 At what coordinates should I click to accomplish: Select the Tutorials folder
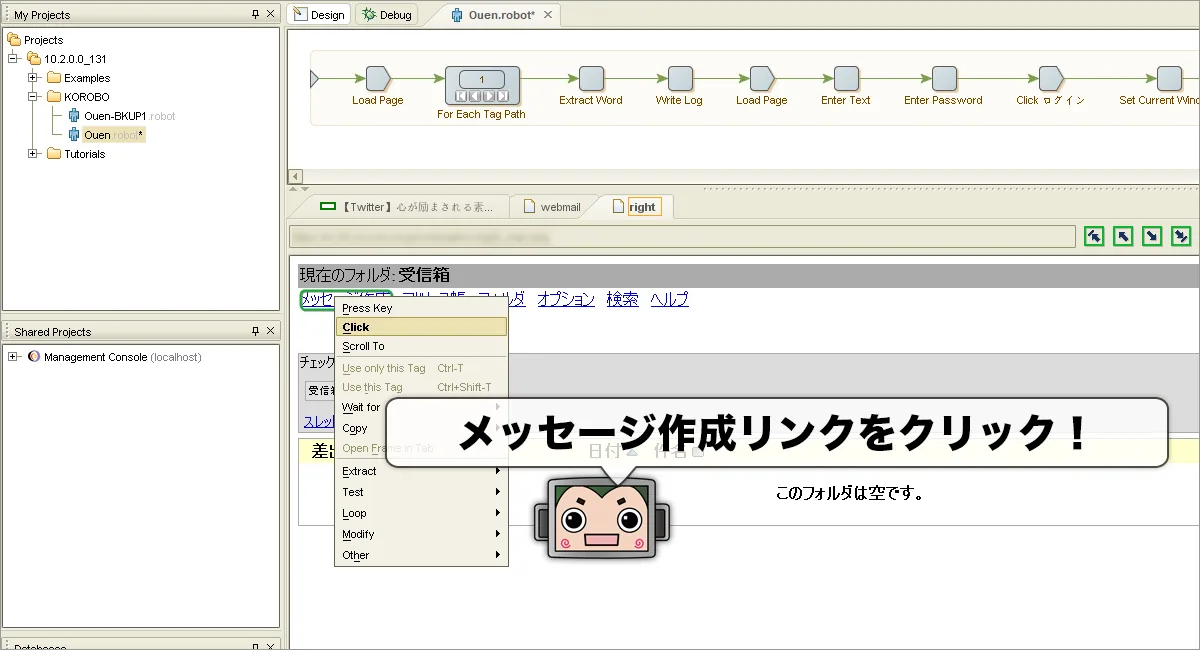[x=76, y=154]
